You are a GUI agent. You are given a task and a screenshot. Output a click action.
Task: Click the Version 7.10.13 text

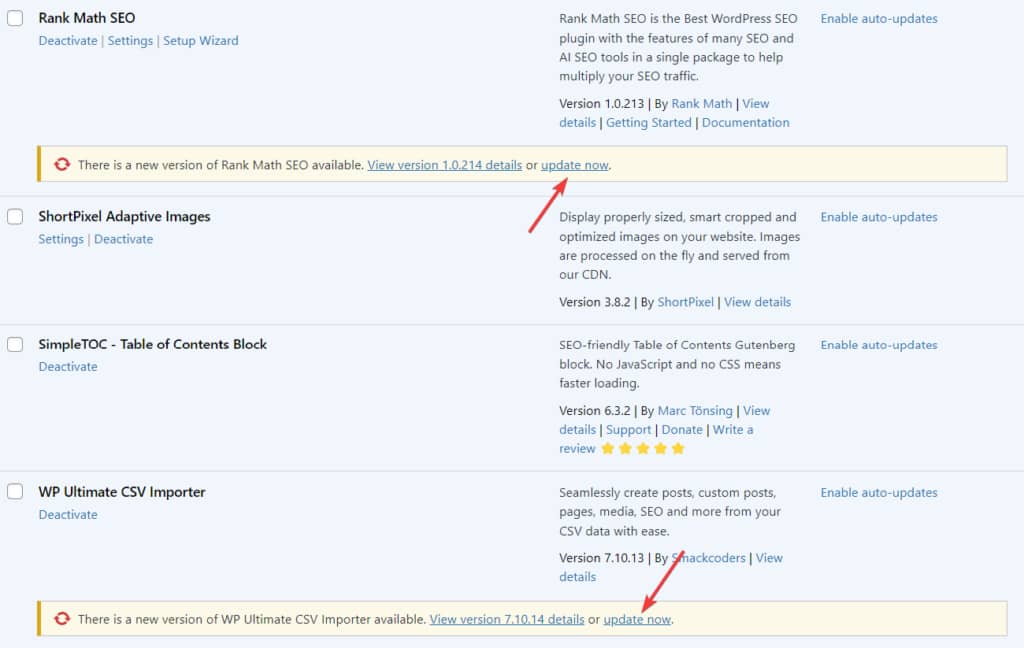(x=601, y=559)
